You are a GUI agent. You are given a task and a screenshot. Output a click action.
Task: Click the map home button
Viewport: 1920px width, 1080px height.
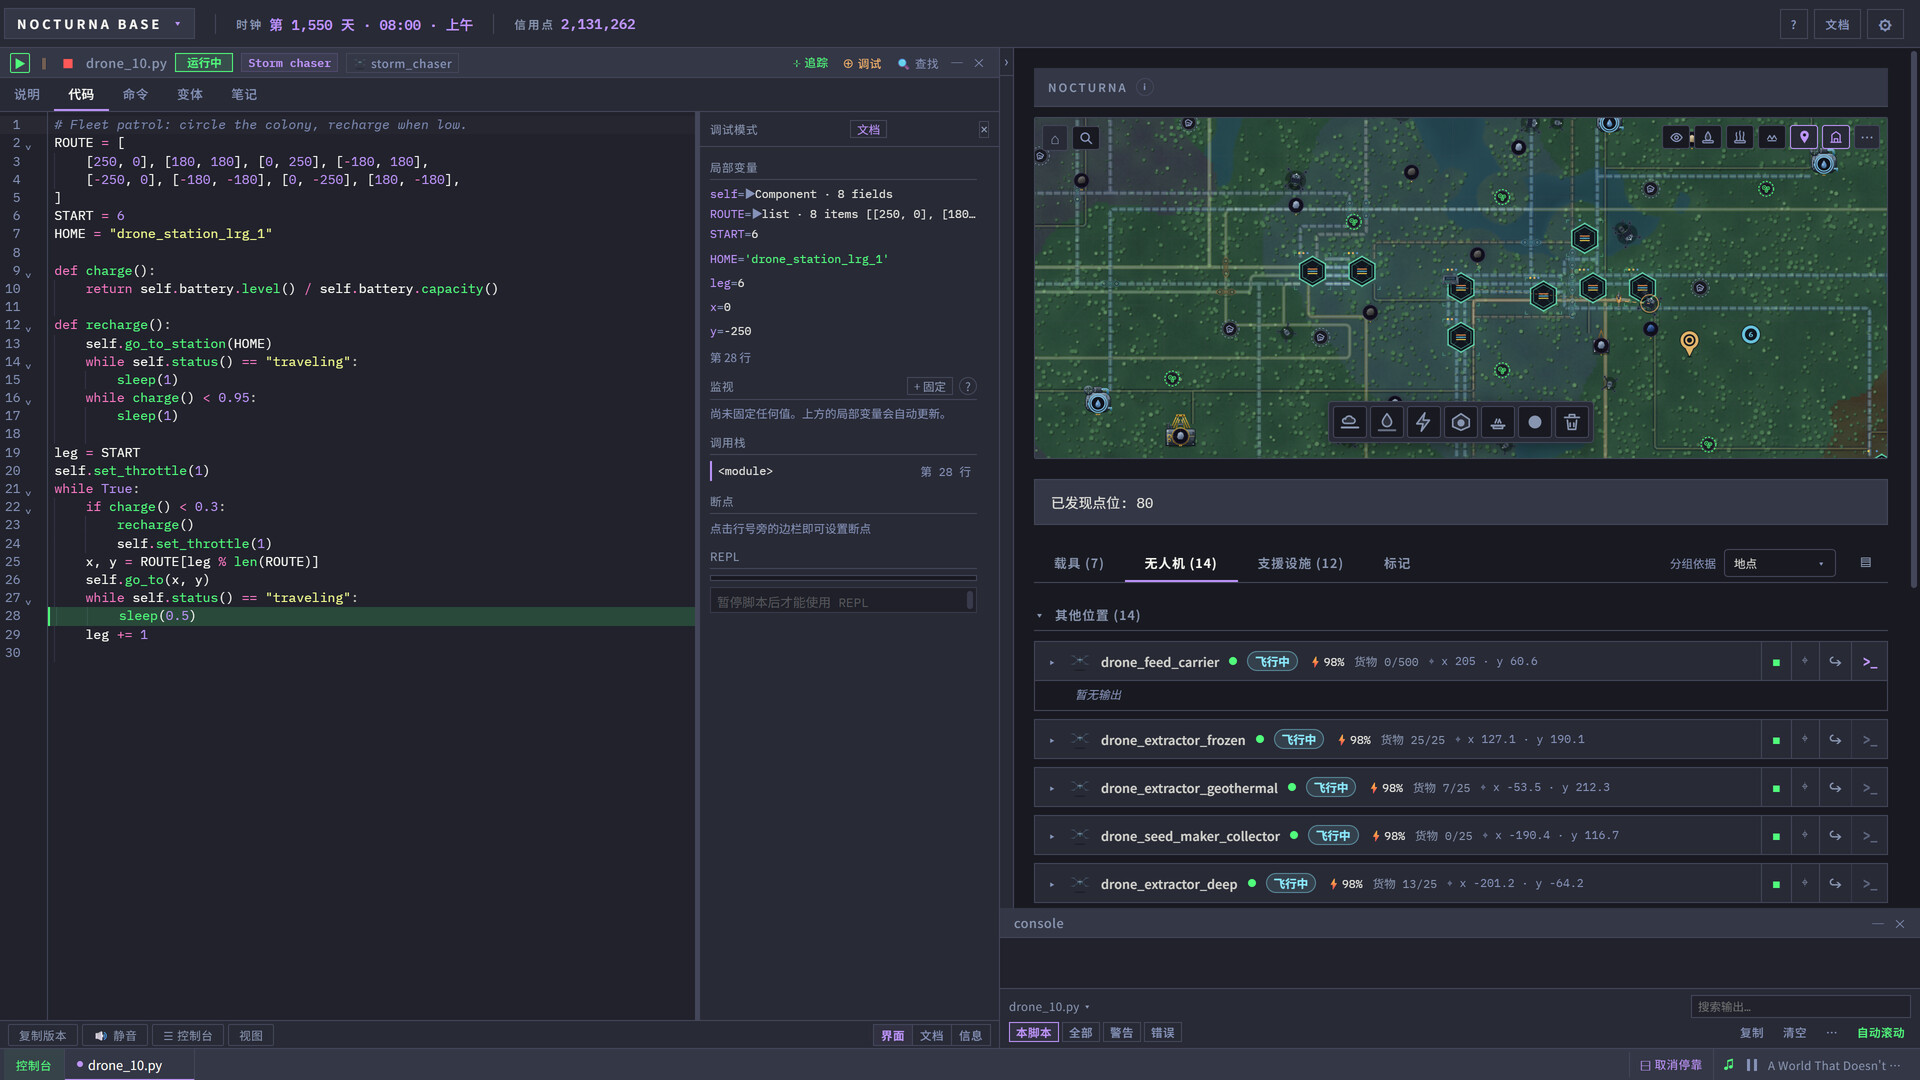[x=1054, y=138]
